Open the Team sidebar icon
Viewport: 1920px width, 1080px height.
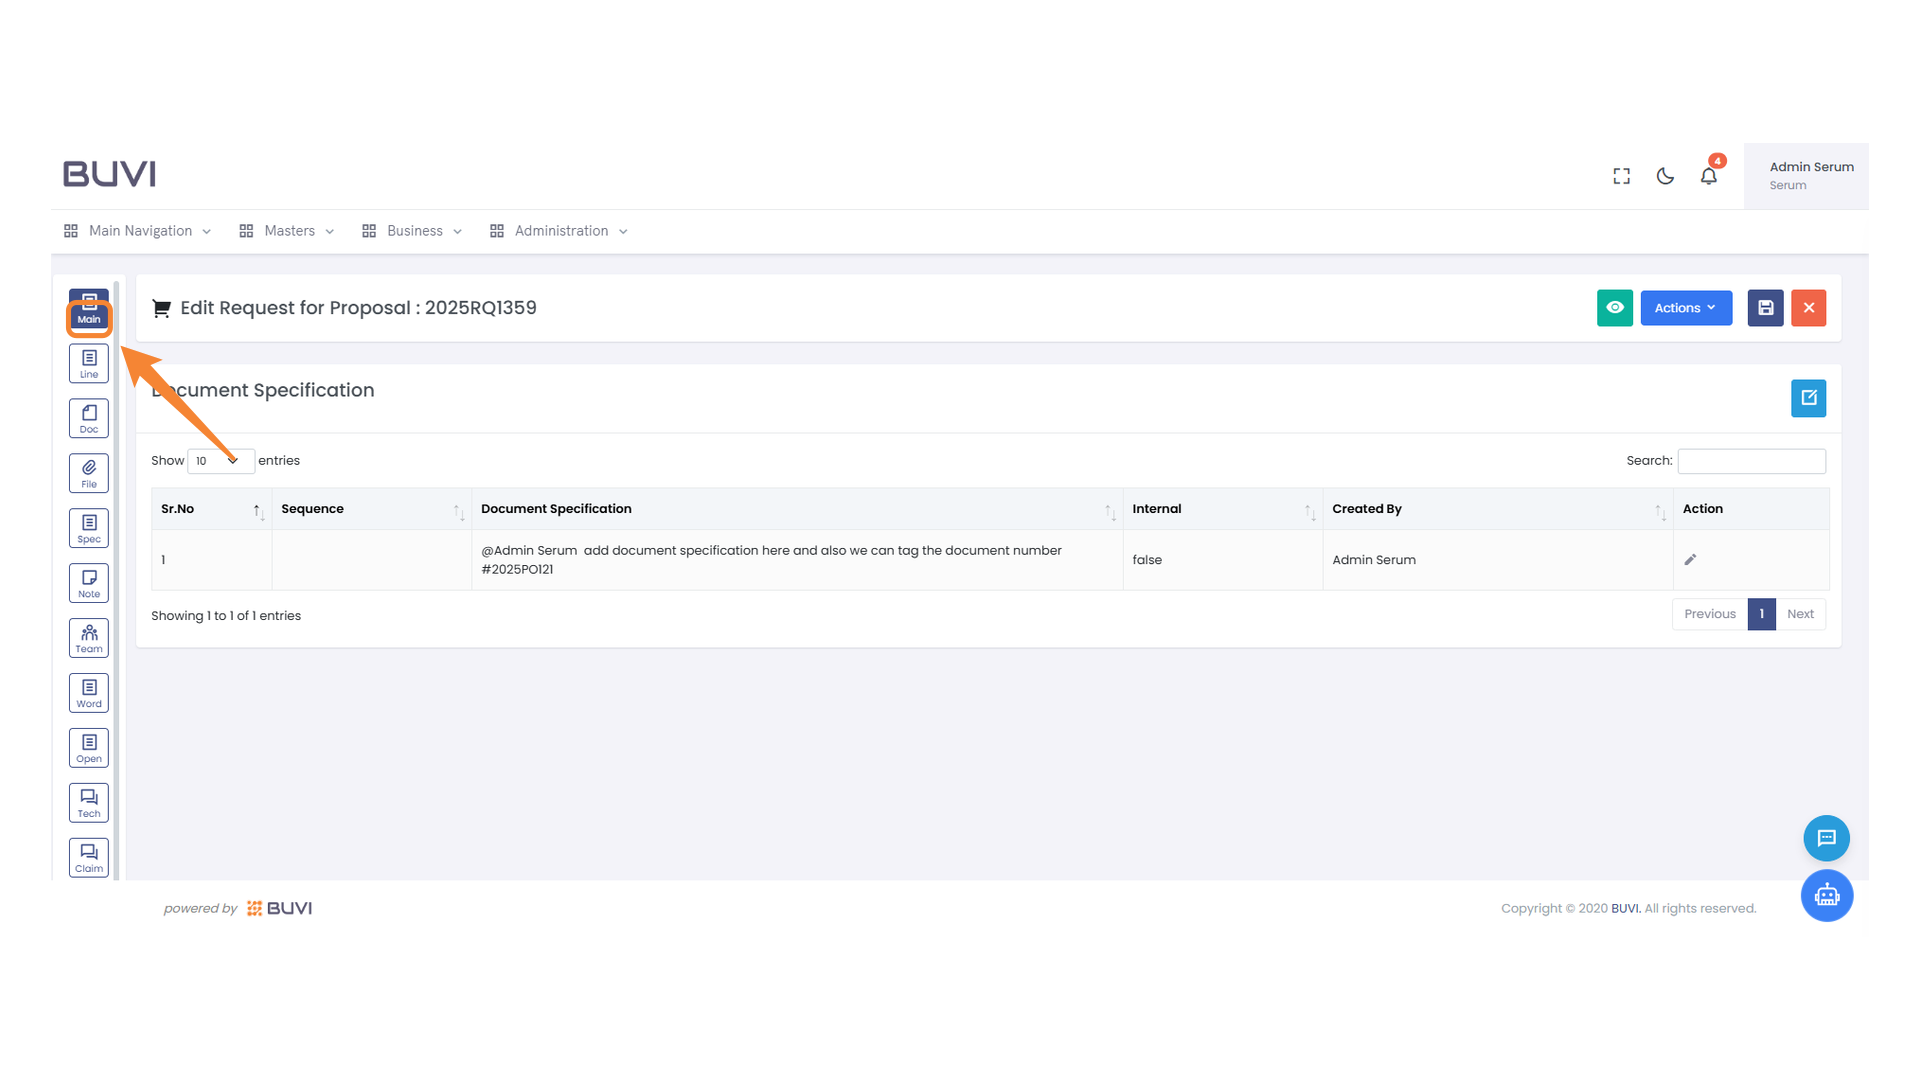(x=89, y=638)
